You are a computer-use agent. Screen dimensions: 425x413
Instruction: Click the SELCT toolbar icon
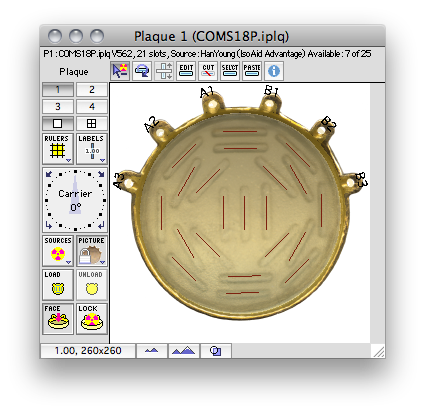230,71
